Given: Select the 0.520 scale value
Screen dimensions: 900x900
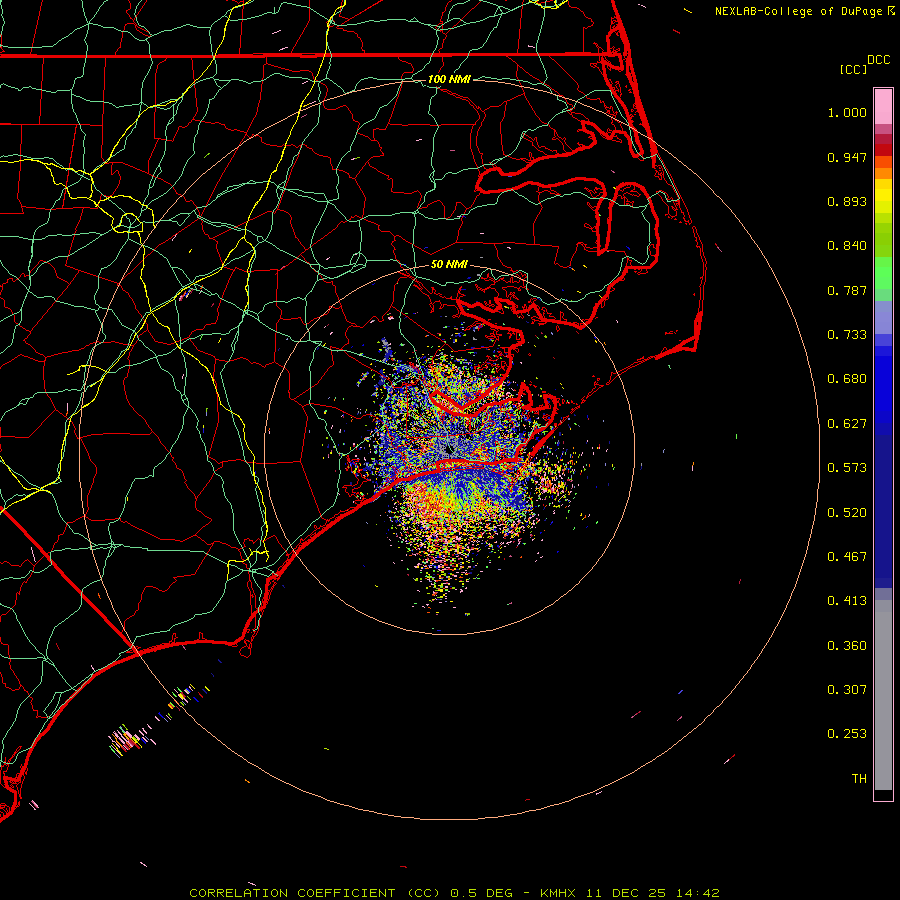Looking at the screenshot, I should tap(847, 513).
